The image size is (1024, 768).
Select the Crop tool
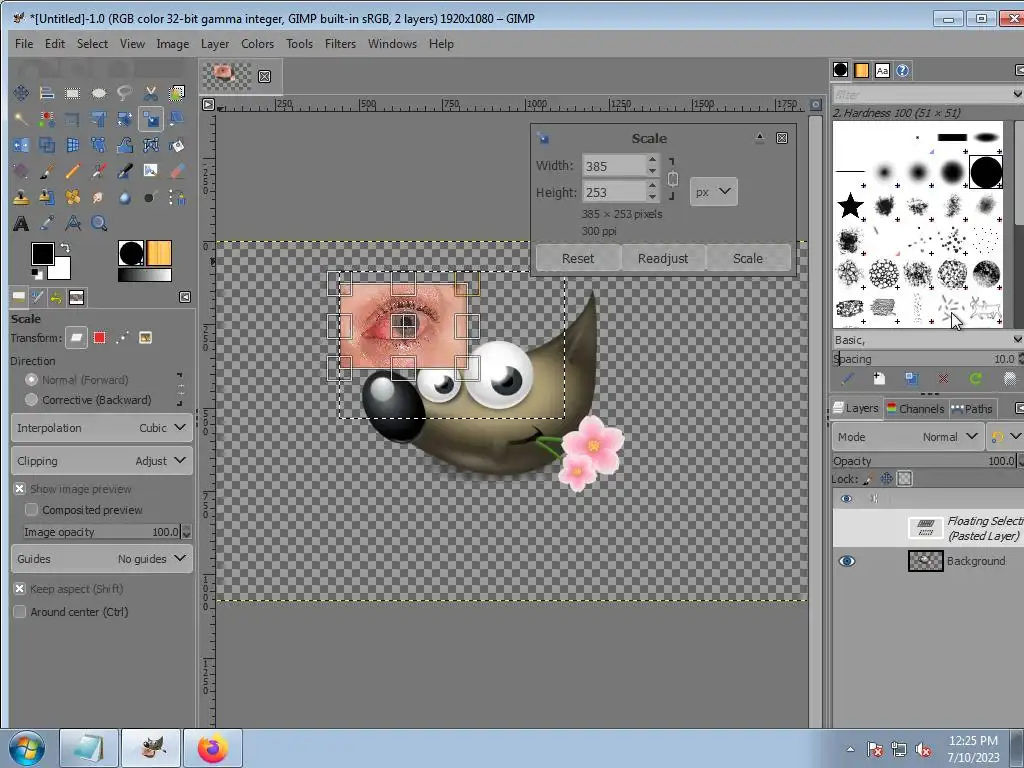pyautogui.click(x=72, y=119)
